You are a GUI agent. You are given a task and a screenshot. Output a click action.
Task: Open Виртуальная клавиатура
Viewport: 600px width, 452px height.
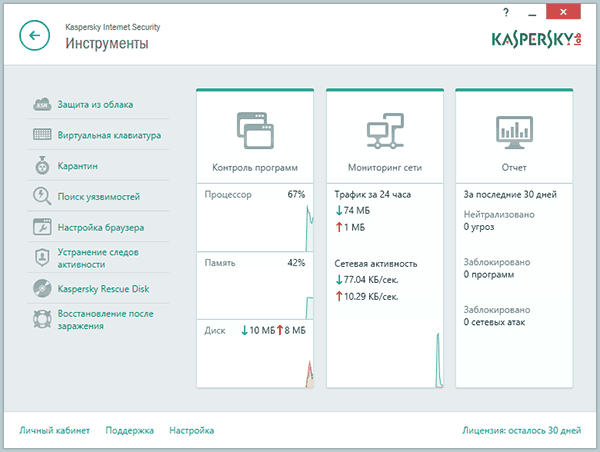coord(109,135)
